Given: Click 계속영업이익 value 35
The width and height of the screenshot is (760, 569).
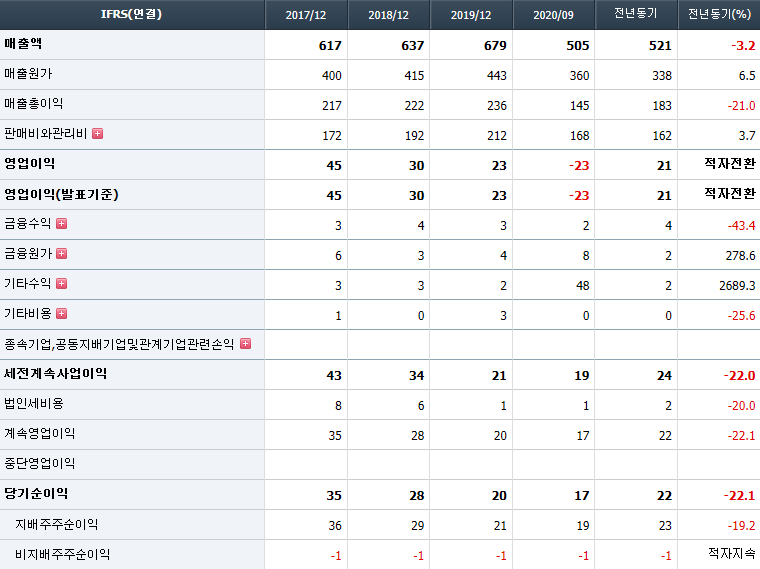Looking at the screenshot, I should coord(335,436).
